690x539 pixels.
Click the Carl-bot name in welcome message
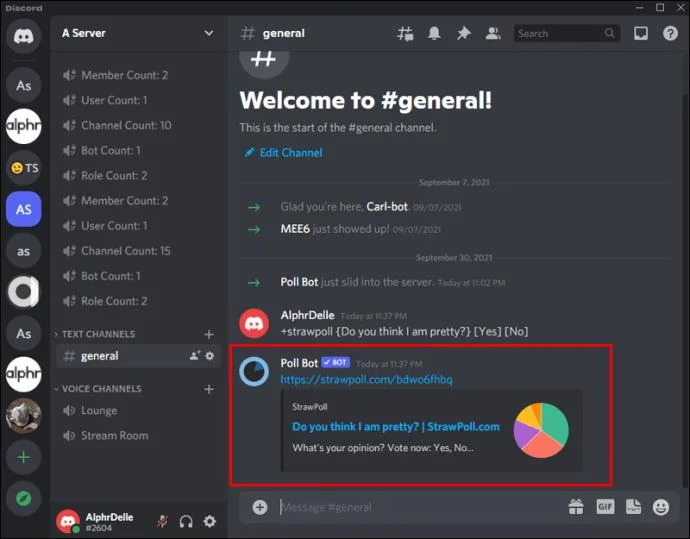(x=387, y=207)
